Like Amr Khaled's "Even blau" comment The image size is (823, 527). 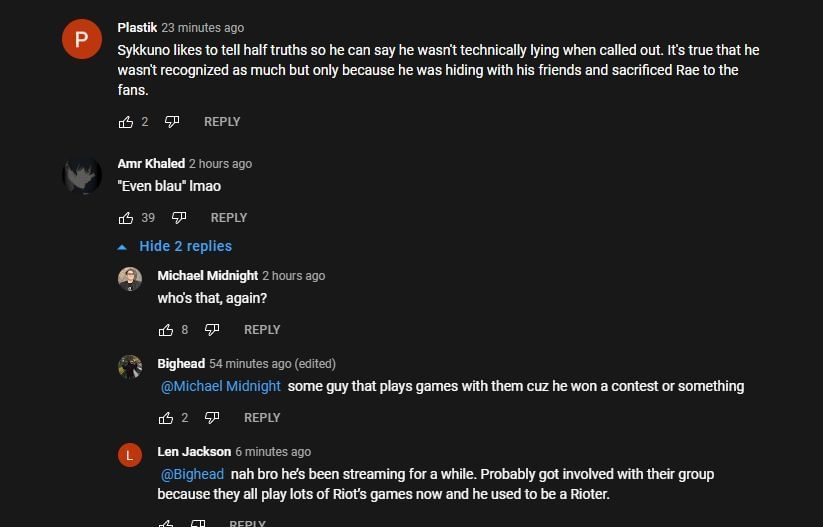pyautogui.click(x=126, y=218)
